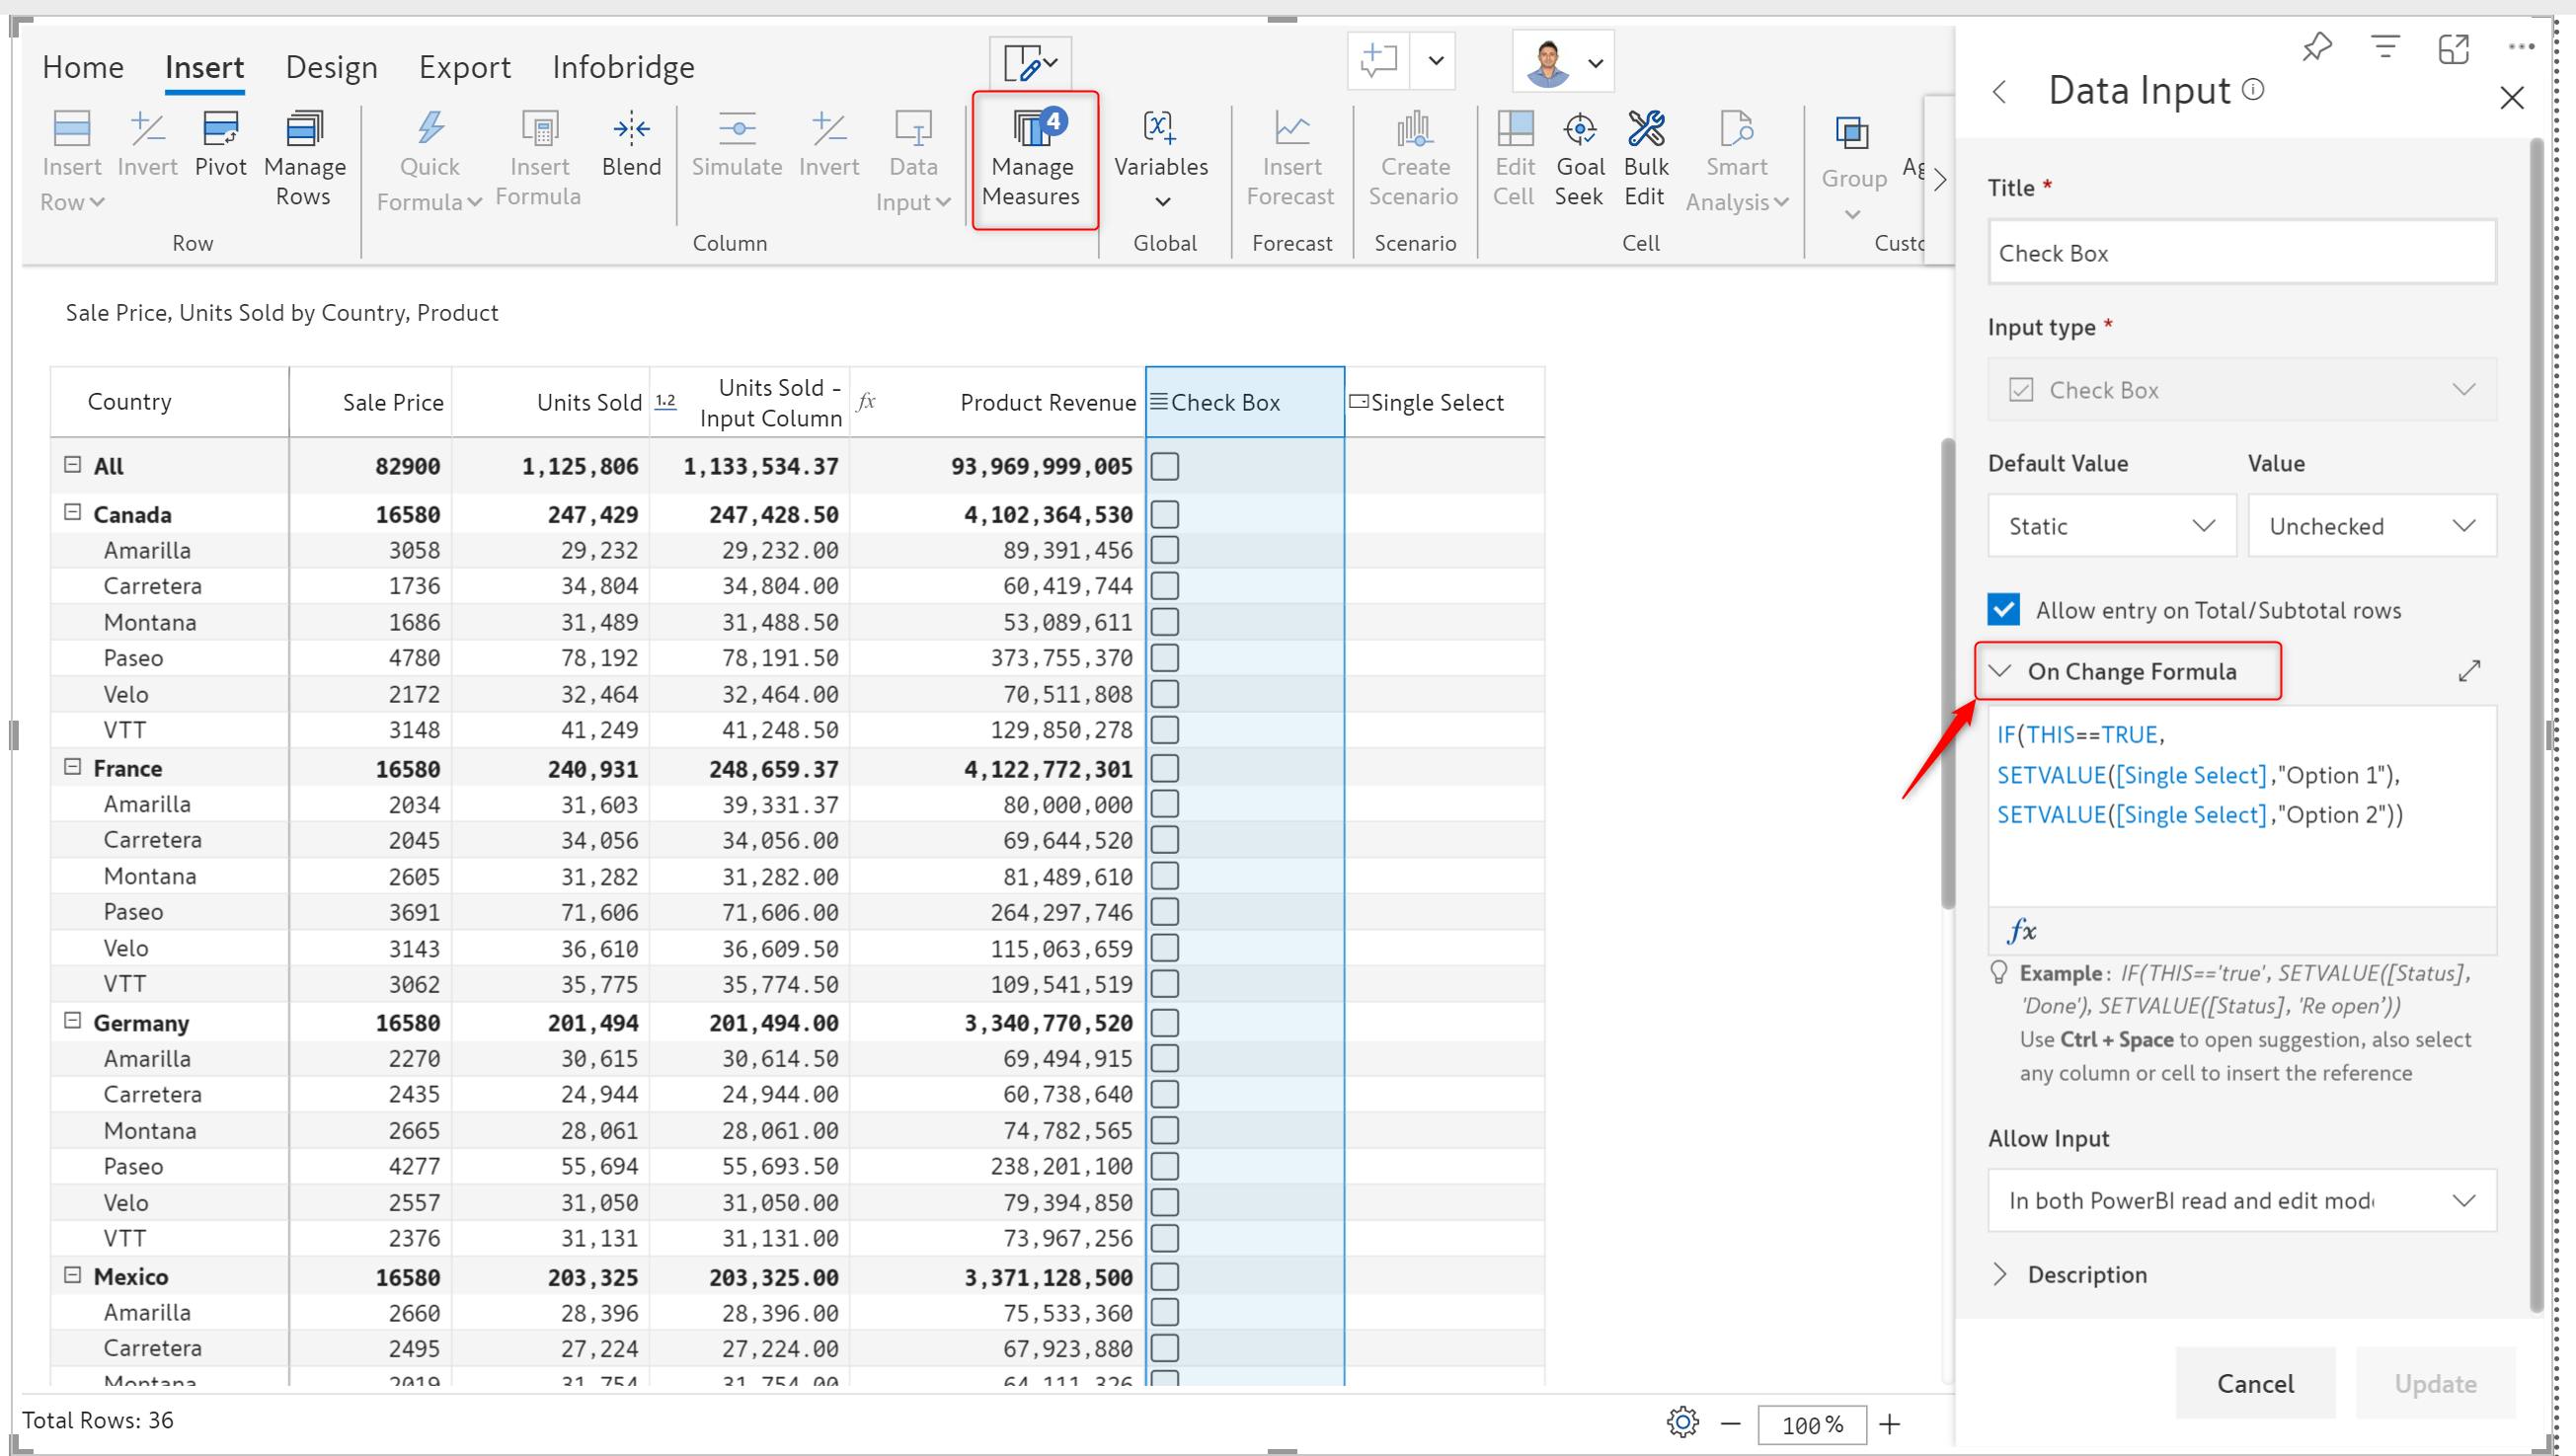Open the Allow Input dropdown
This screenshot has width=2576, height=1456.
click(x=2241, y=1200)
